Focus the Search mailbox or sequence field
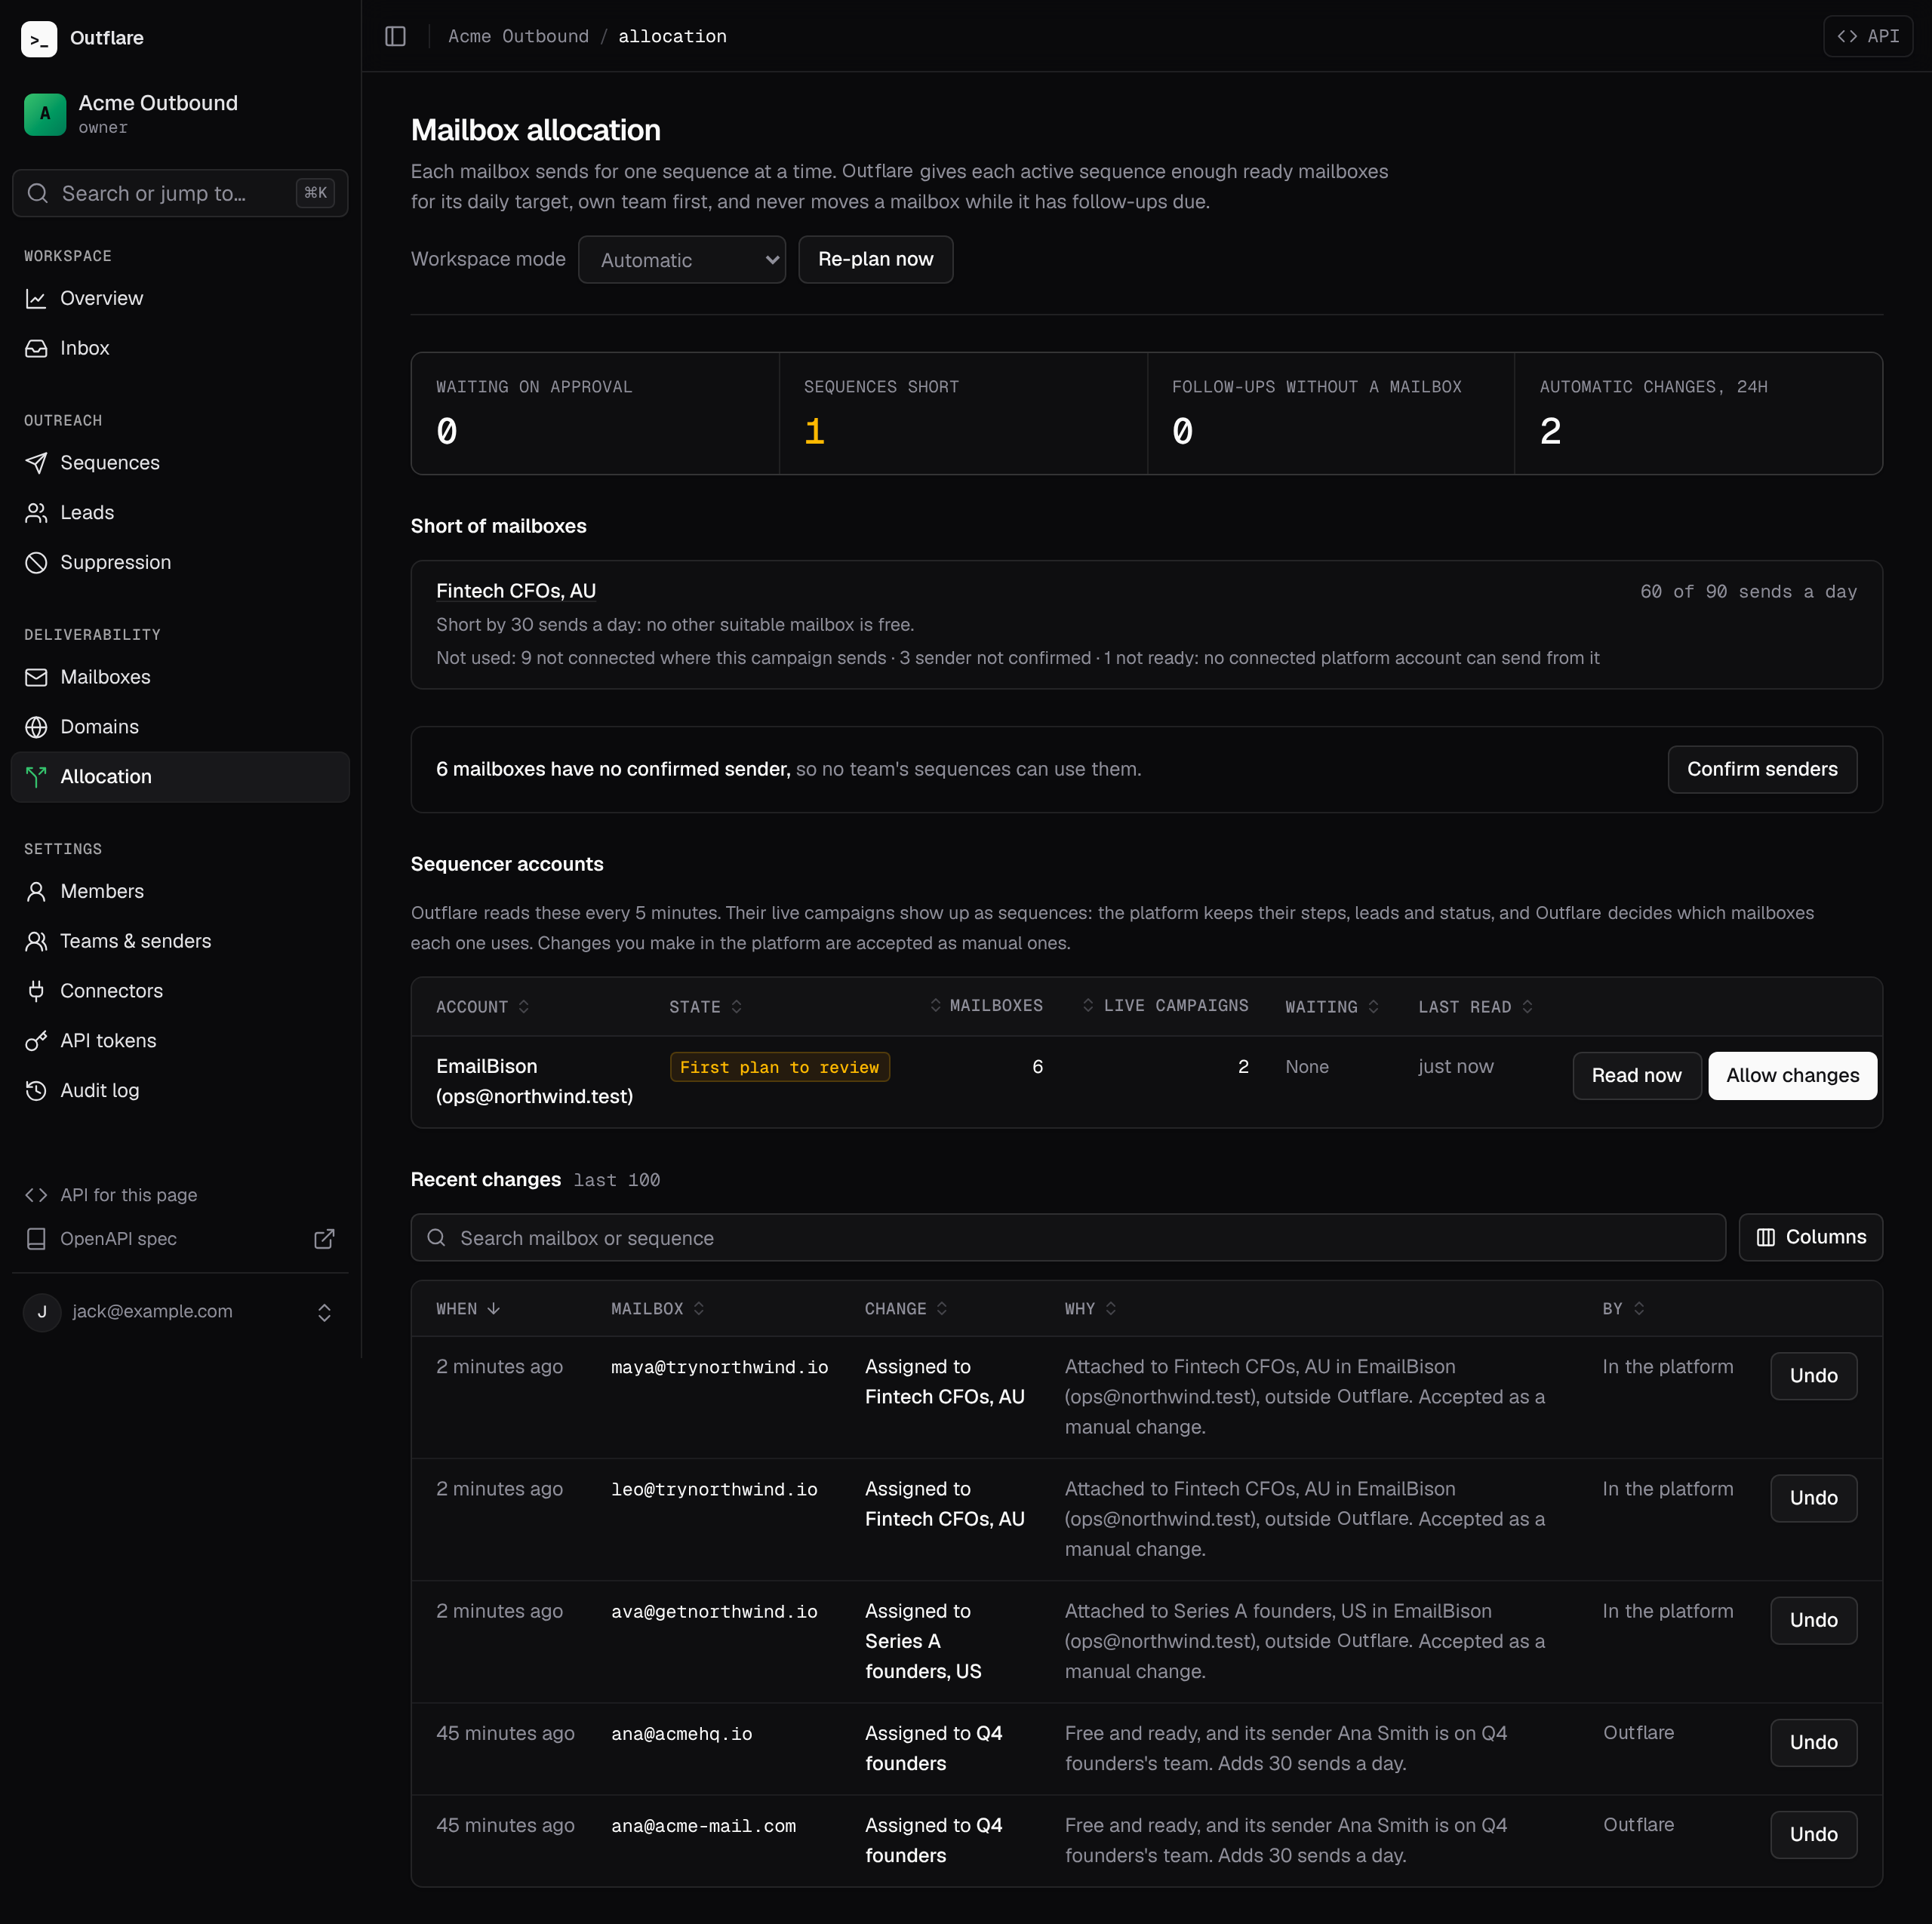 pos(1068,1238)
